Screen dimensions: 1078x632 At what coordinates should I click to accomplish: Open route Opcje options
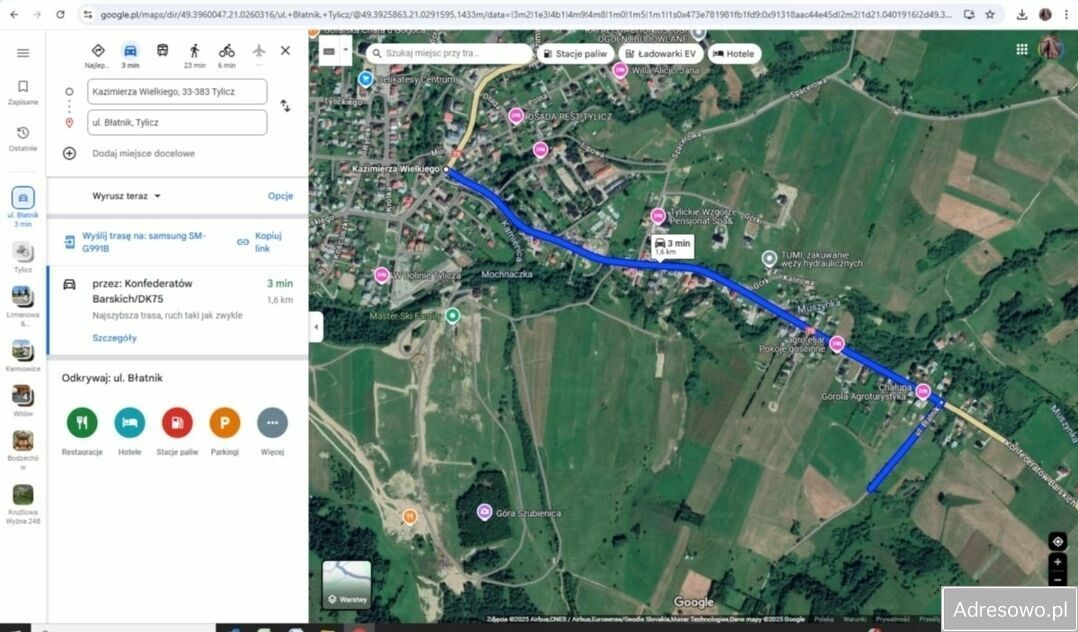[x=280, y=196]
